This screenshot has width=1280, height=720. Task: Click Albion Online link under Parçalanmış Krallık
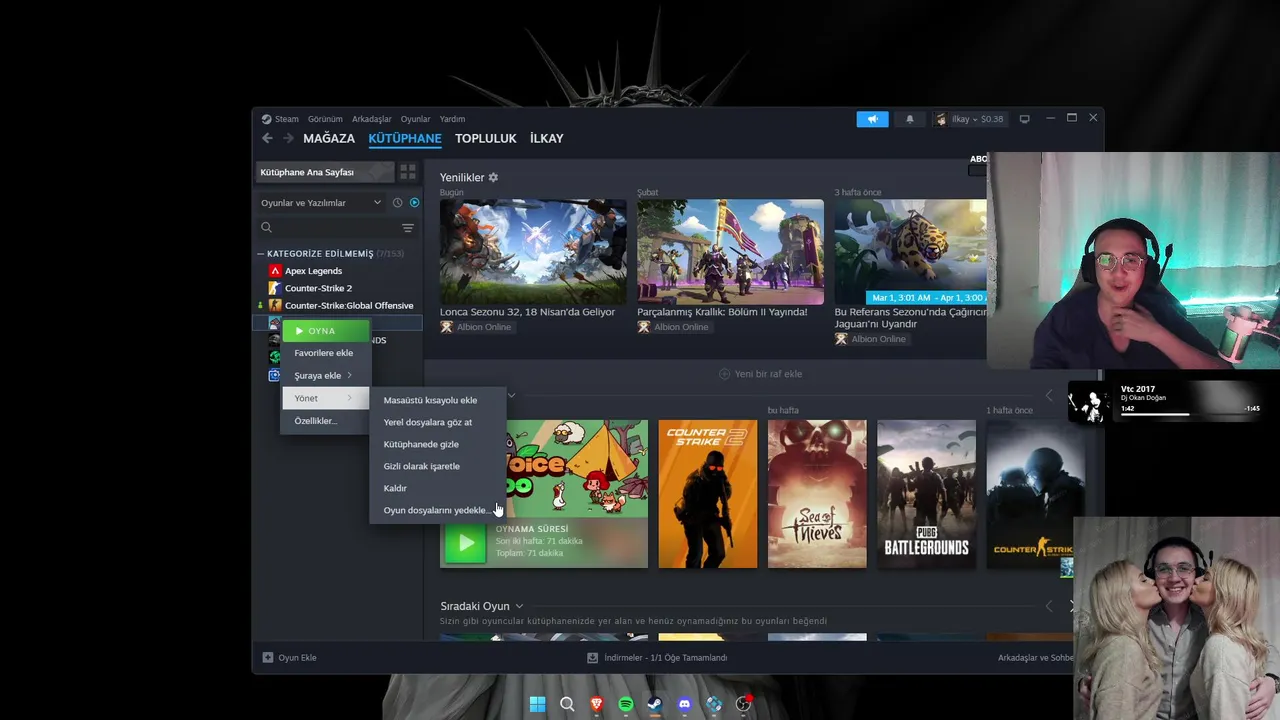coord(681,327)
